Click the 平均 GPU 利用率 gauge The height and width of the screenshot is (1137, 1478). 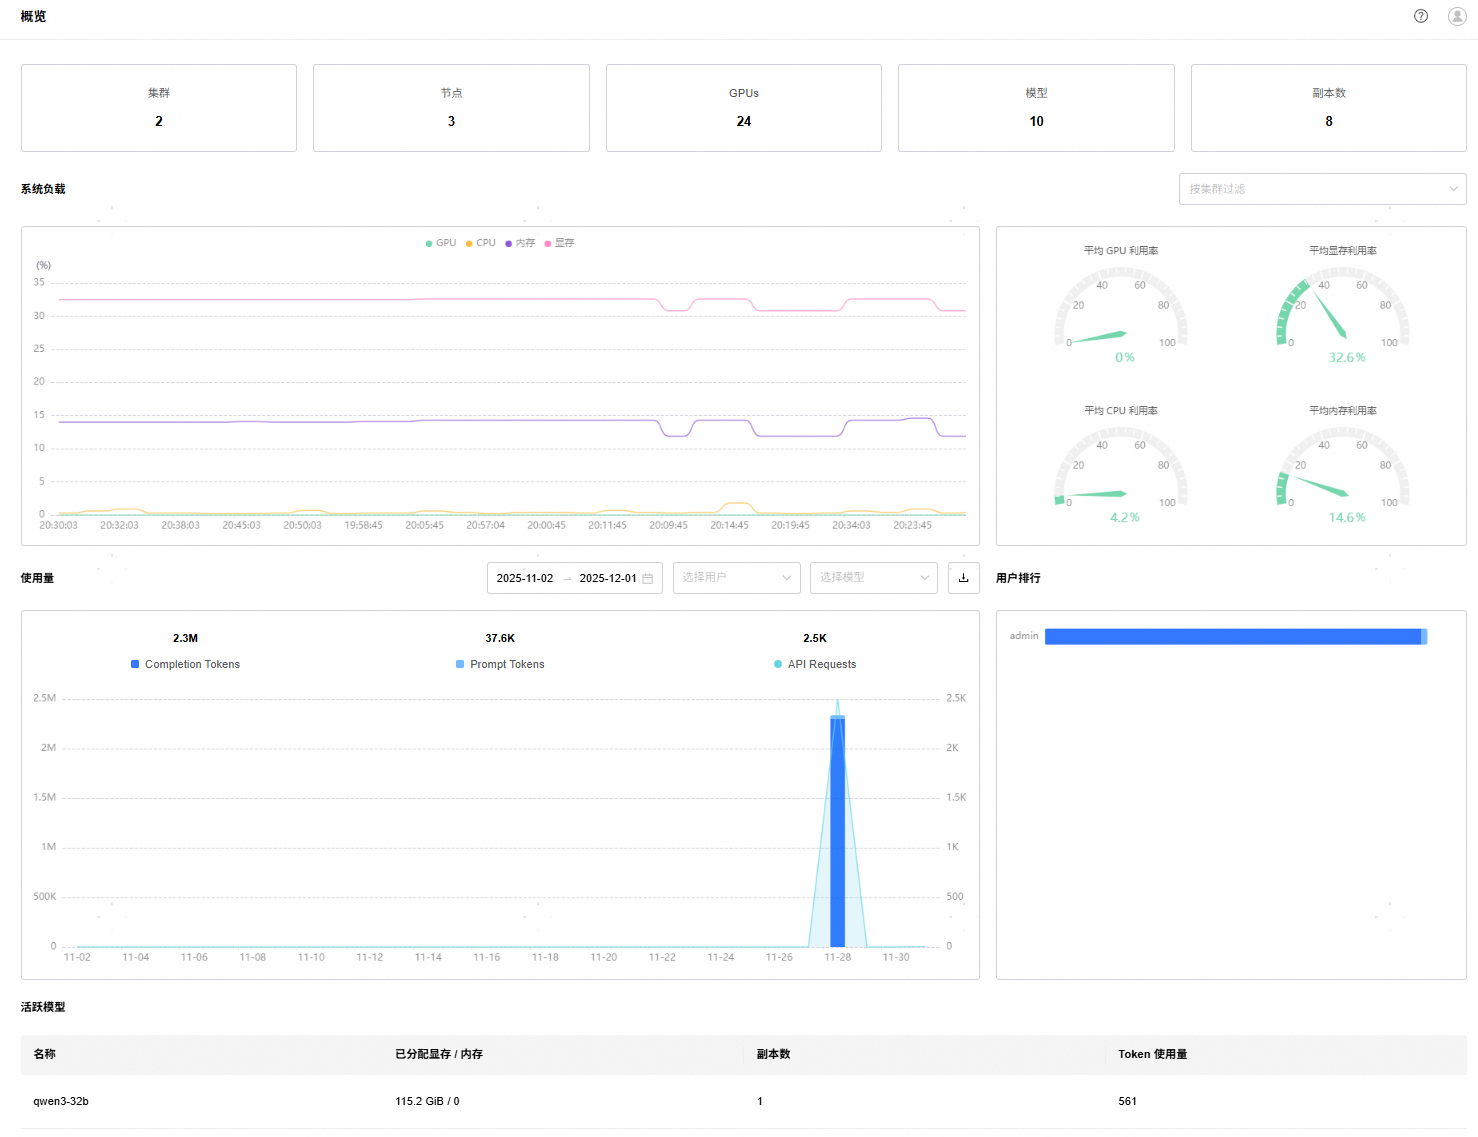click(x=1121, y=312)
